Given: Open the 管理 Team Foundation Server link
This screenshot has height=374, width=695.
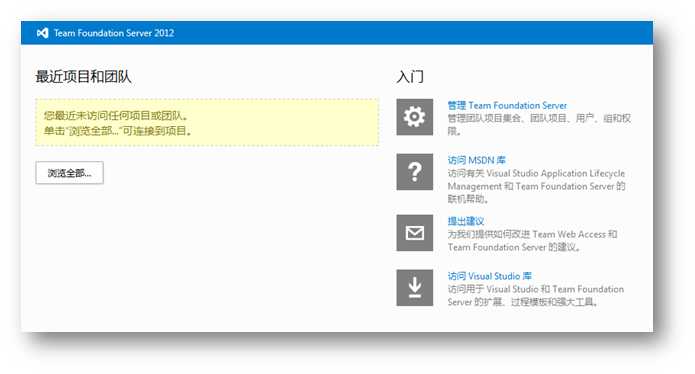Looking at the screenshot, I should (x=507, y=105).
